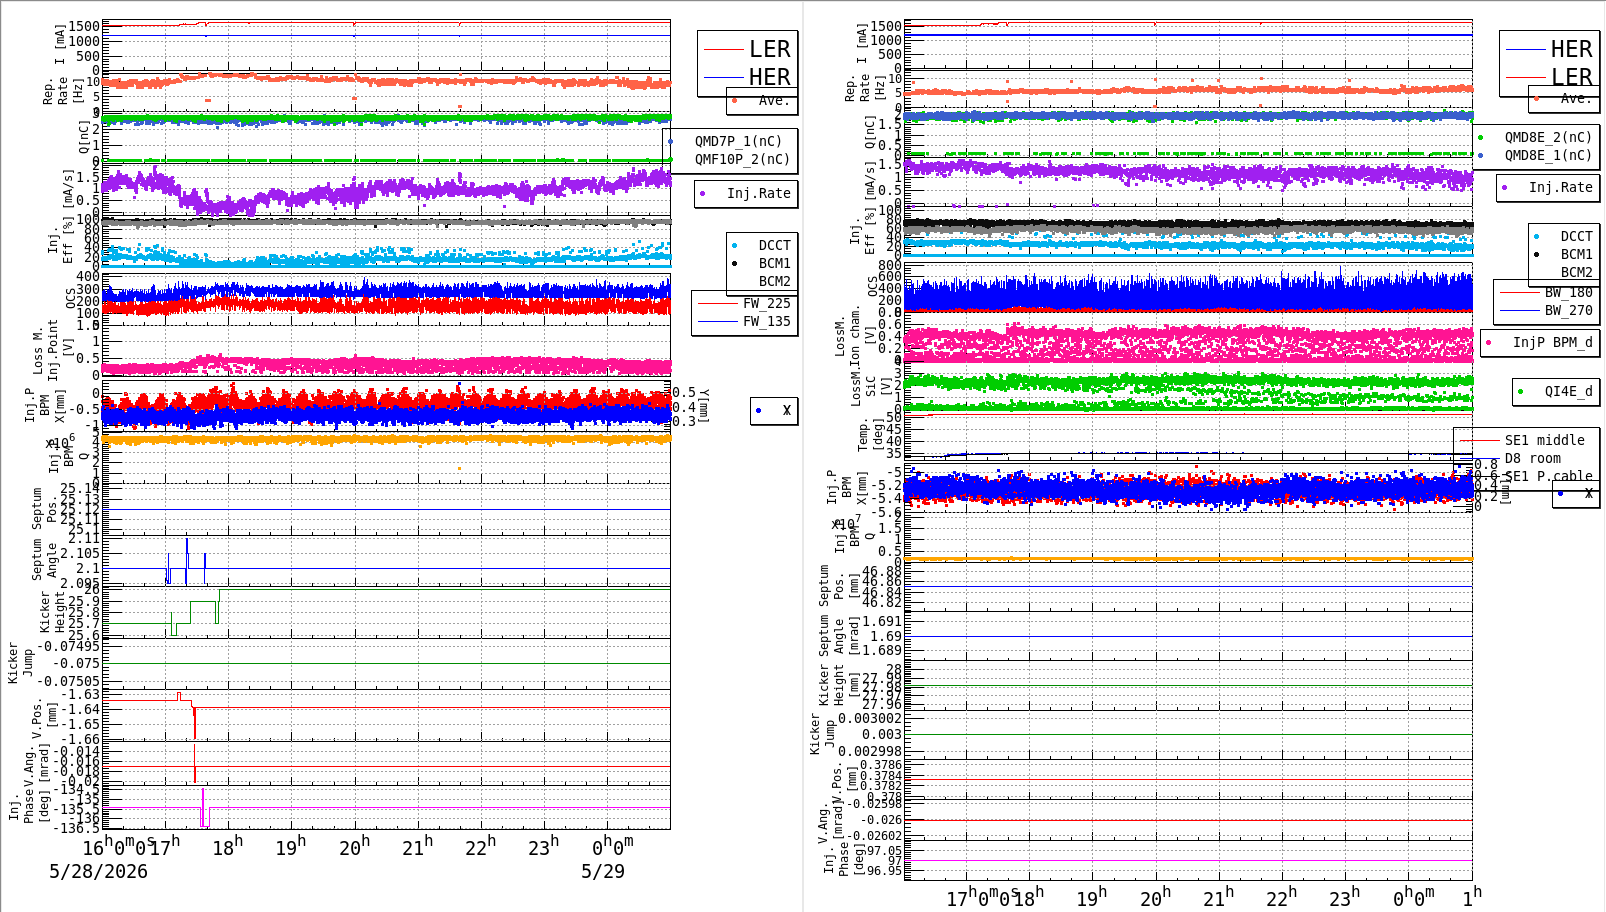Click the BCM2 legend entry in left plot
This screenshot has width=1606, height=912.
point(774,281)
